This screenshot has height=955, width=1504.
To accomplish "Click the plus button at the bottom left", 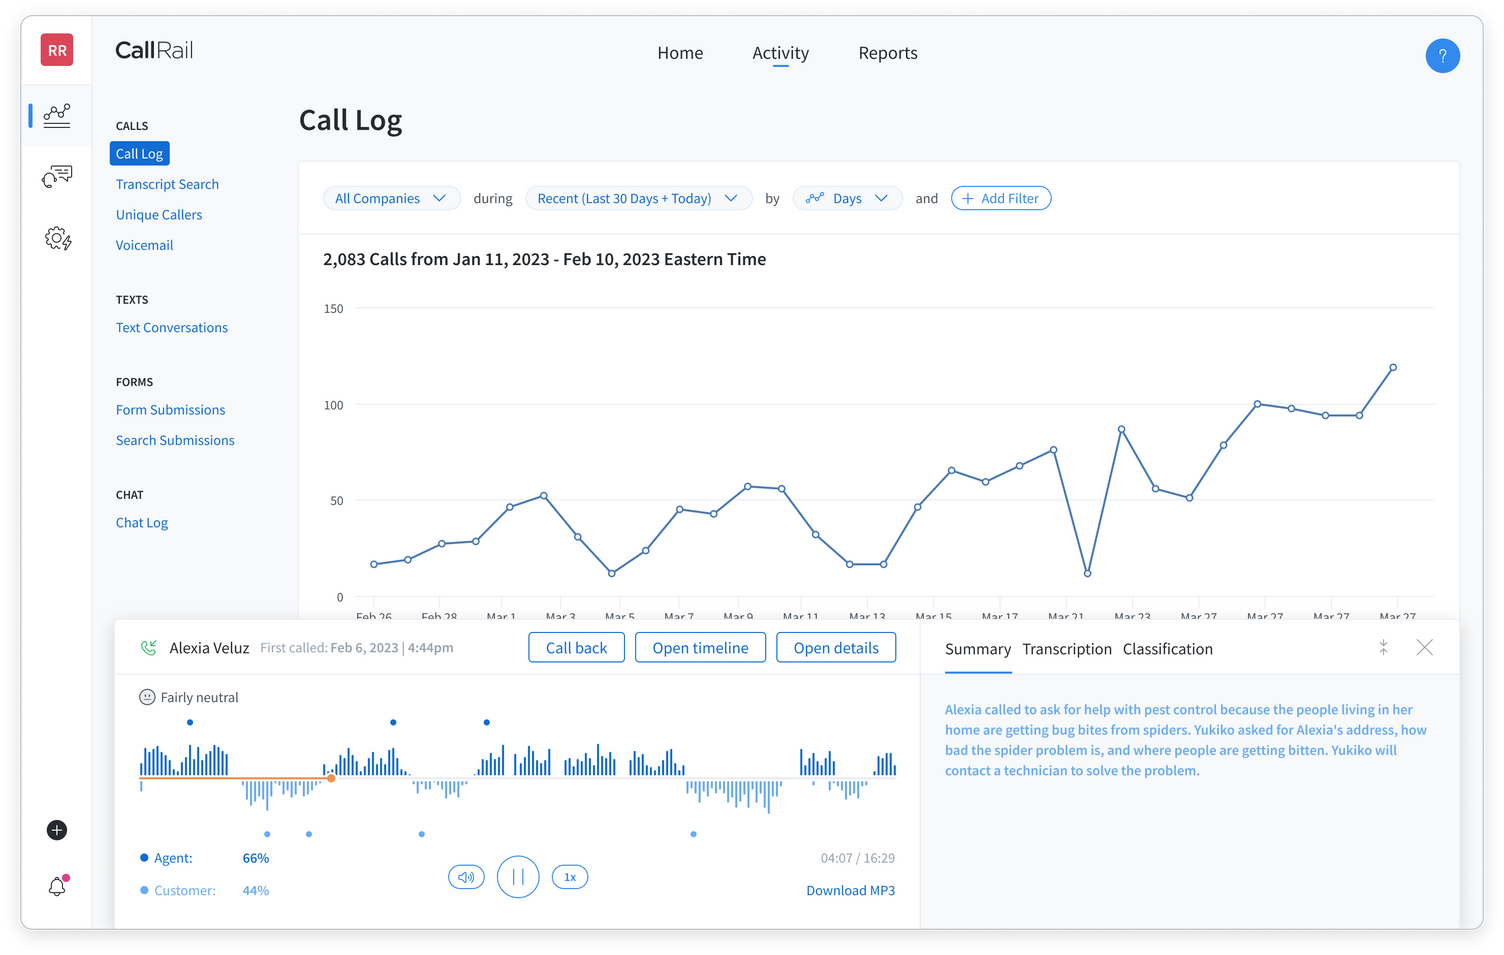I will pyautogui.click(x=56, y=830).
